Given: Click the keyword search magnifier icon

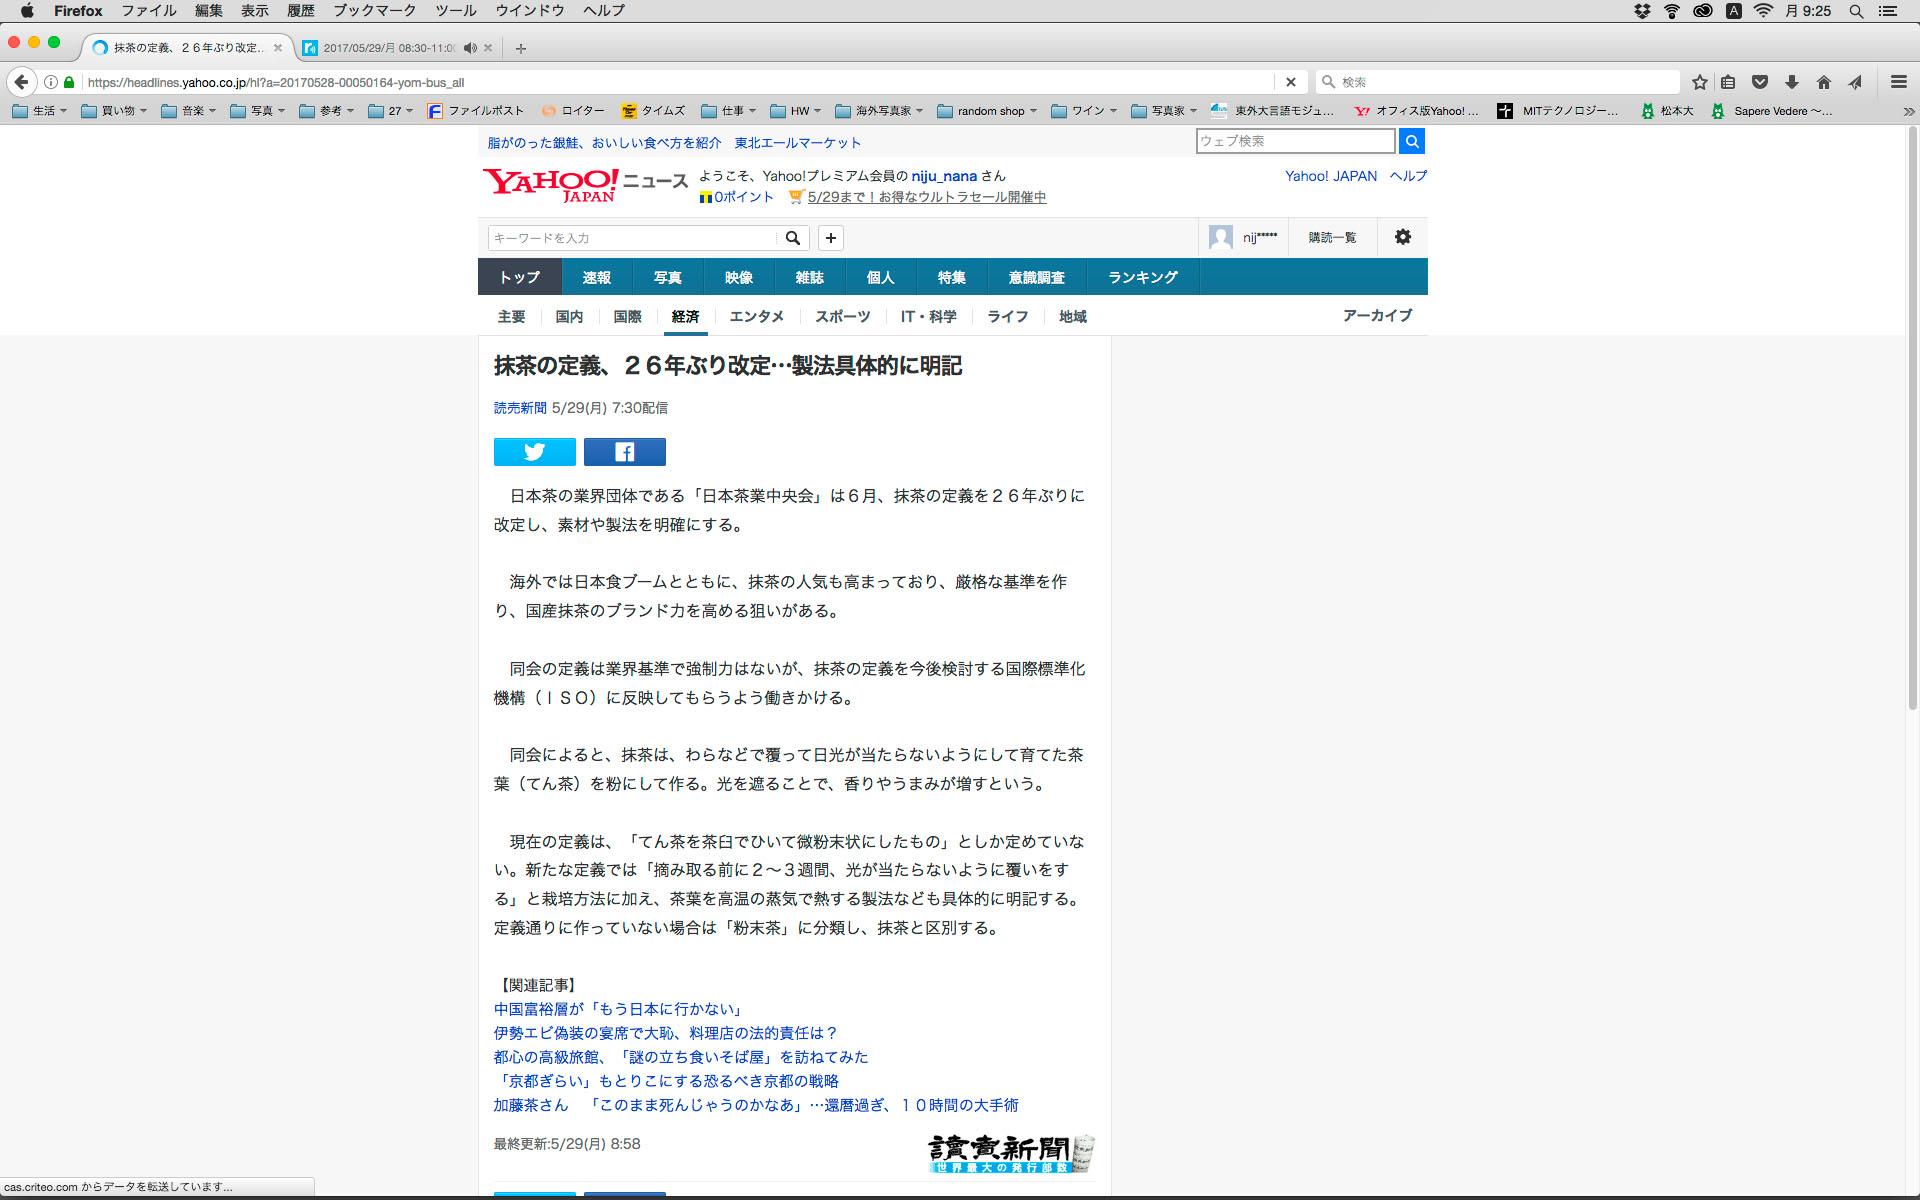Looking at the screenshot, I should (793, 238).
